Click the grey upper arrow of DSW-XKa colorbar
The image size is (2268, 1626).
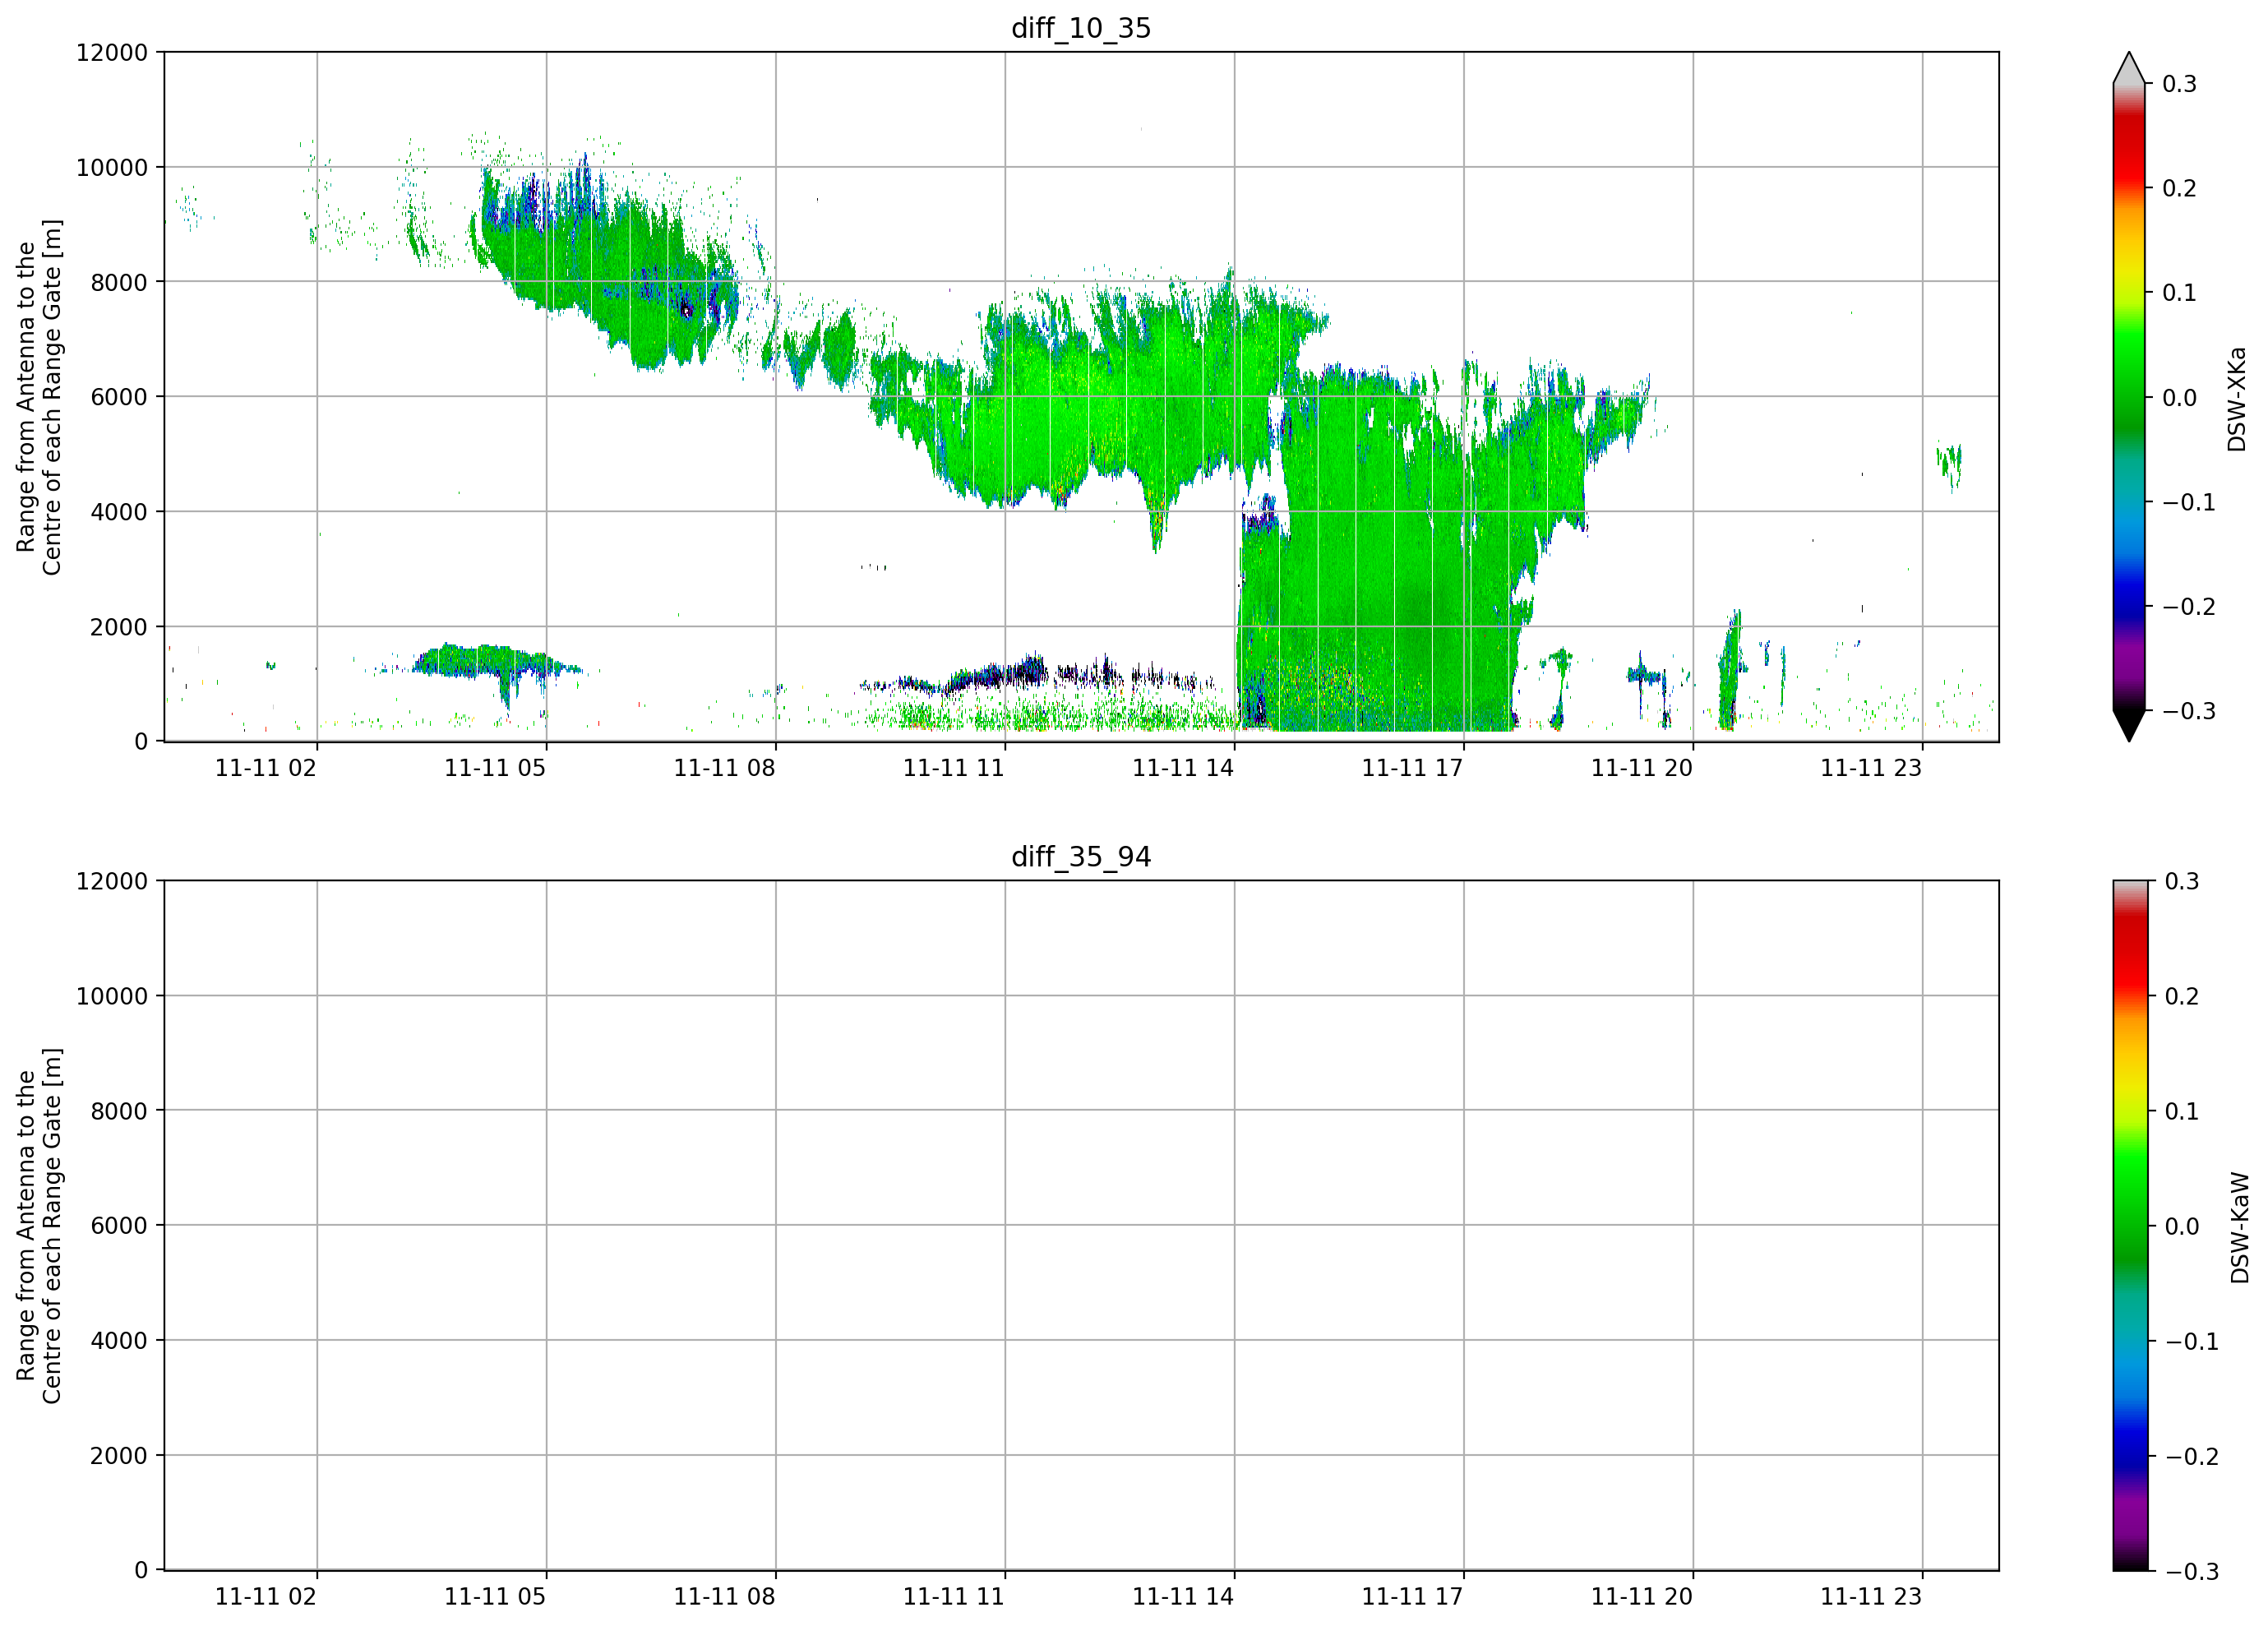click(x=2129, y=68)
